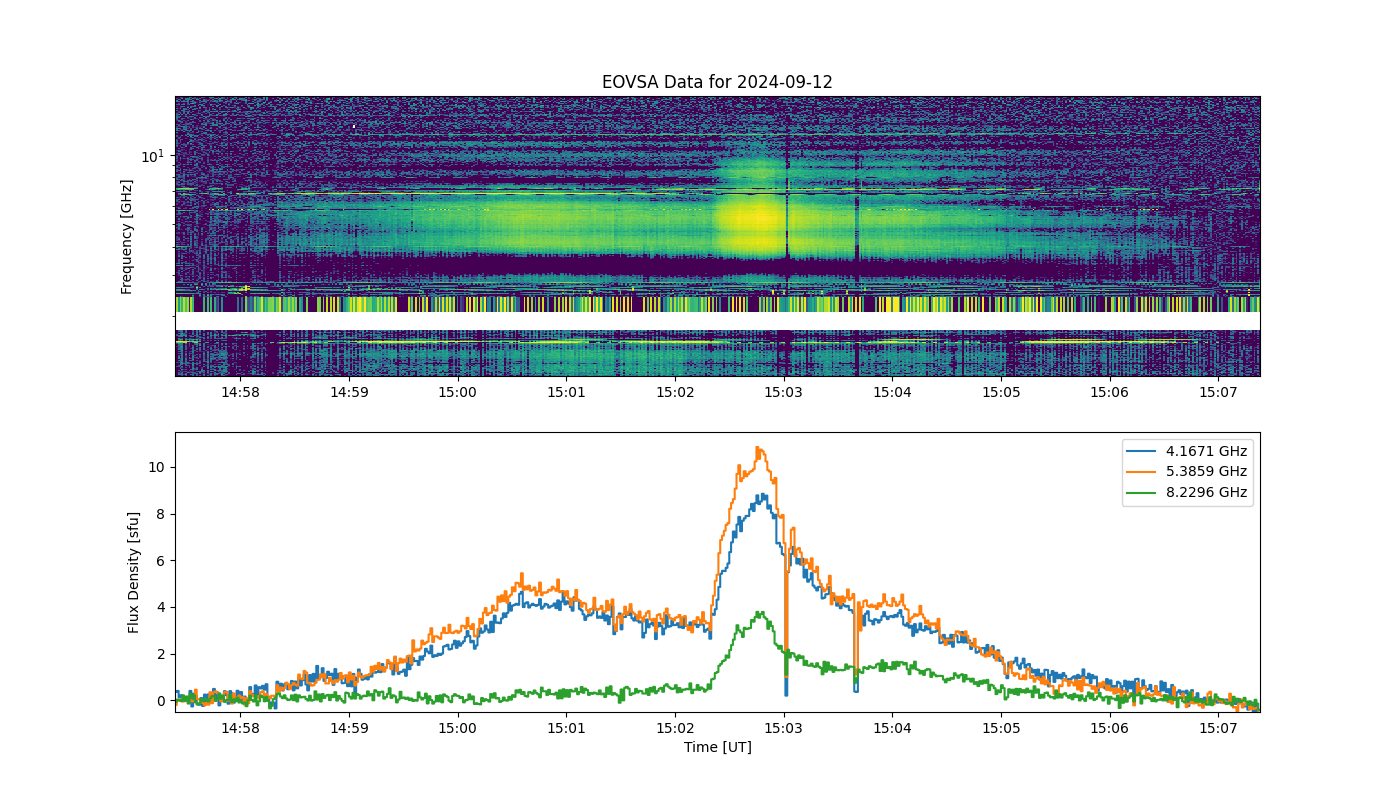Click the '14:58' tick under the spectrogram

[x=240, y=392]
